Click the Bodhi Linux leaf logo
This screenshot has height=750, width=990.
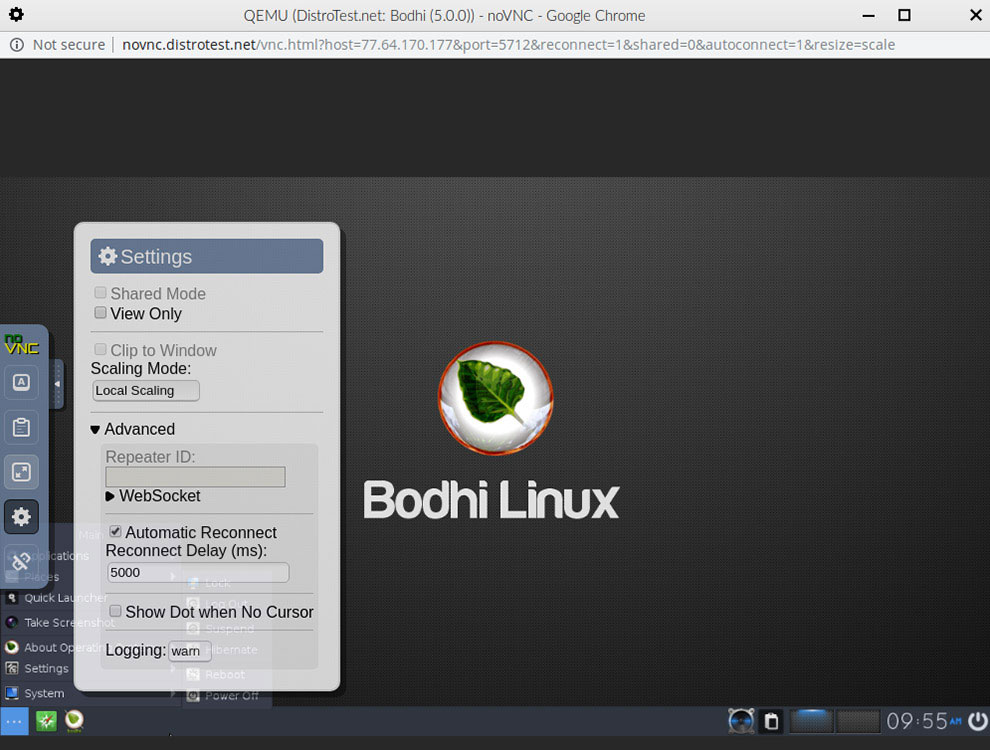tap(496, 398)
